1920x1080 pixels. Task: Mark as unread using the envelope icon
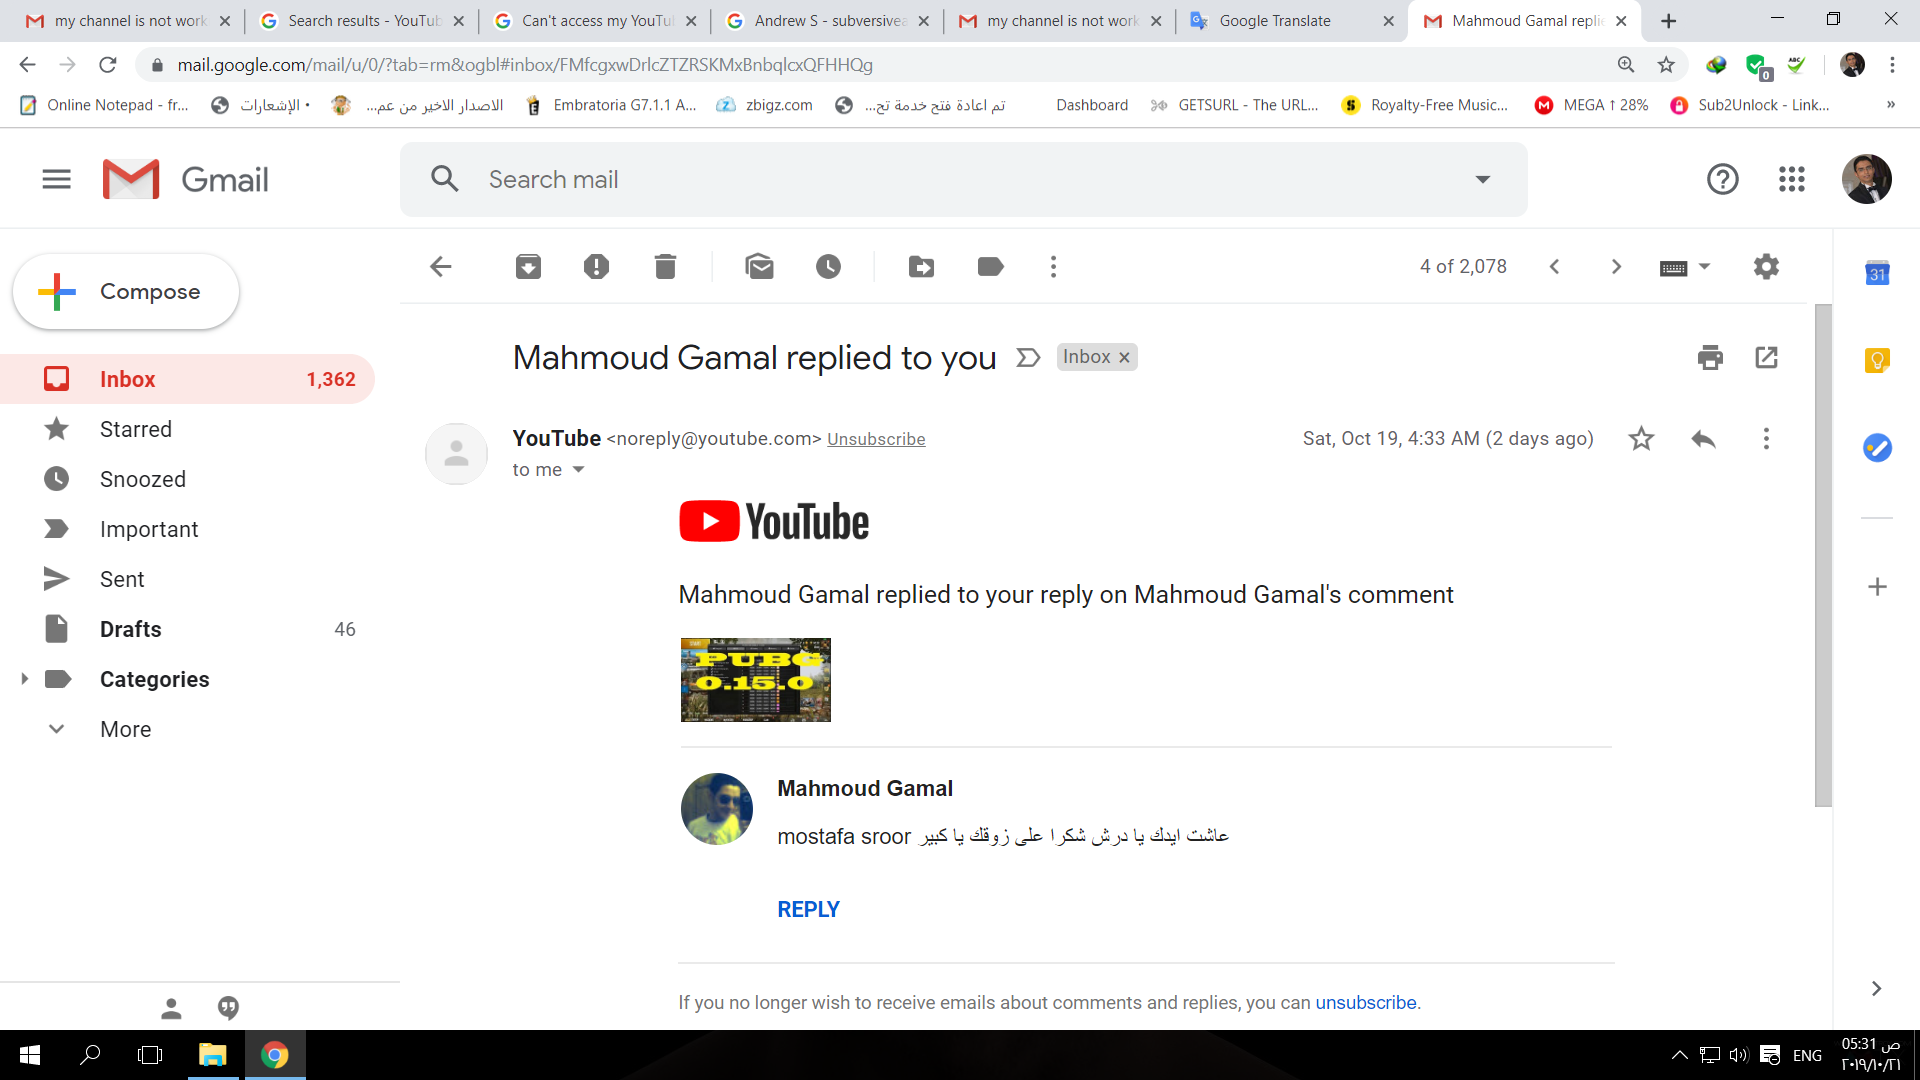(x=760, y=267)
